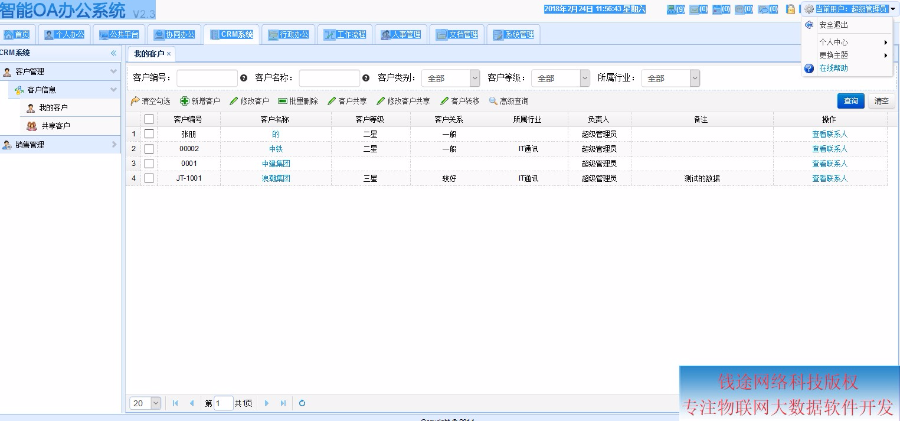The width and height of the screenshot is (900, 421).
Task: Open the 客户类别 dropdown
Action: coord(475,78)
